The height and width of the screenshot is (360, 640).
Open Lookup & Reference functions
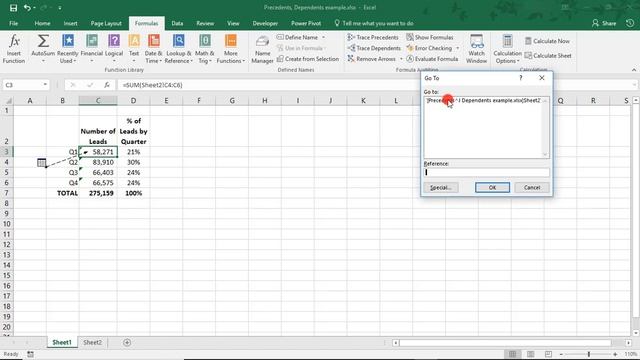(x=178, y=49)
